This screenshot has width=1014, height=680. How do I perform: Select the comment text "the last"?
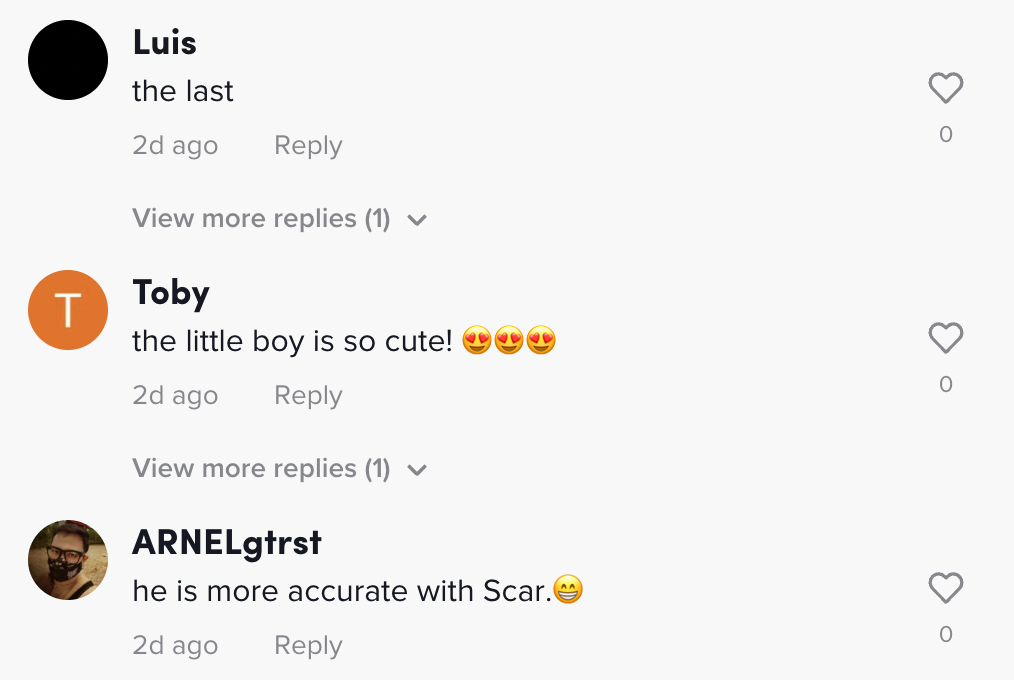[183, 92]
